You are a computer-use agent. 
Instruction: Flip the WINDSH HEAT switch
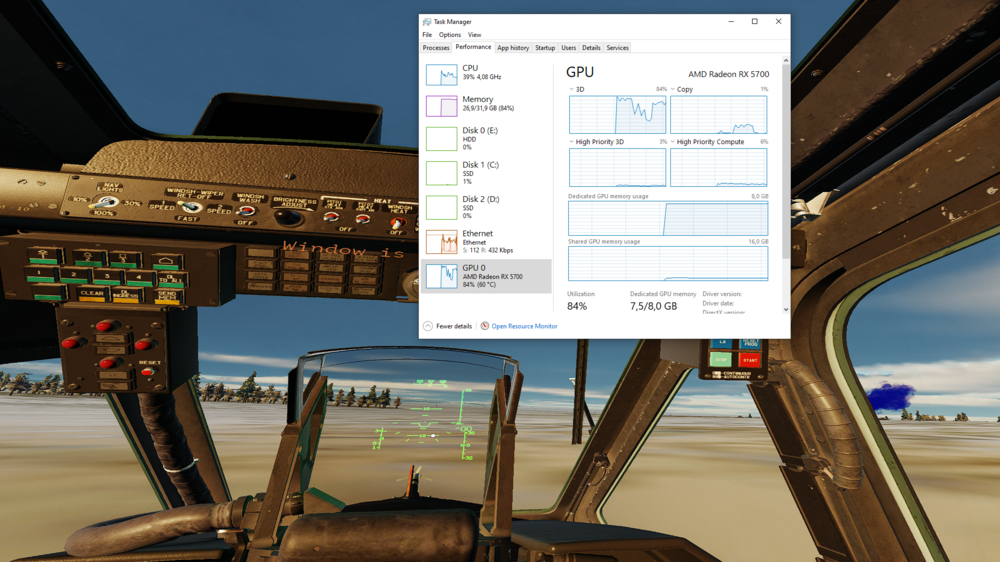click(x=397, y=222)
